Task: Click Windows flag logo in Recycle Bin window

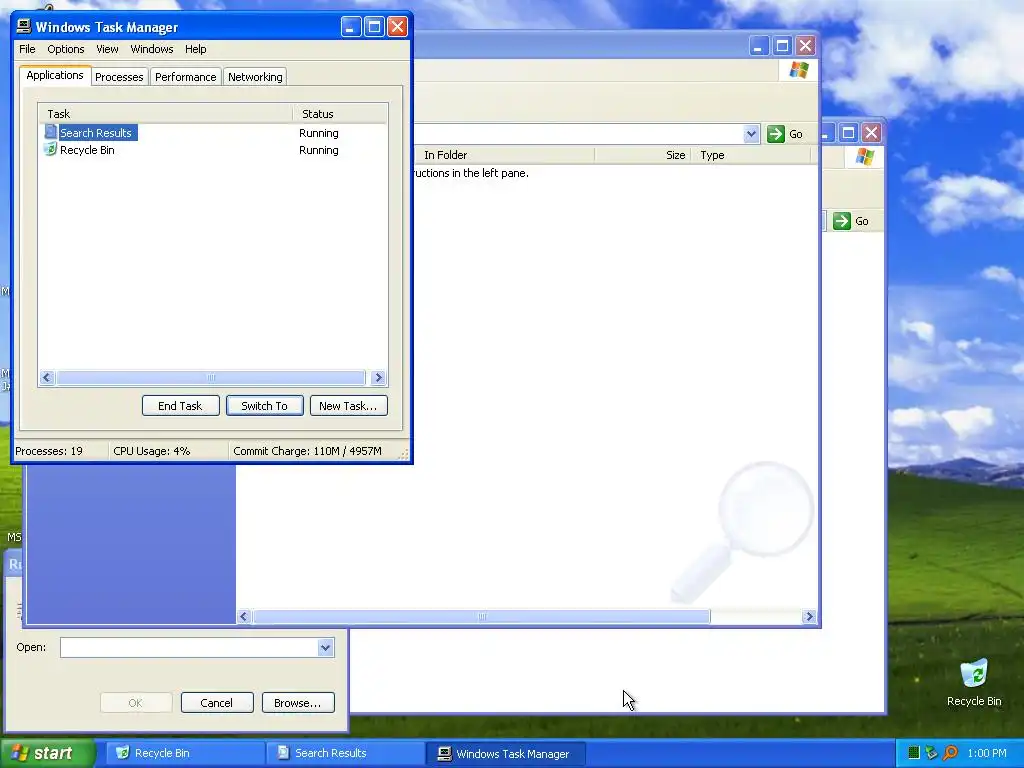Action: click(865, 157)
